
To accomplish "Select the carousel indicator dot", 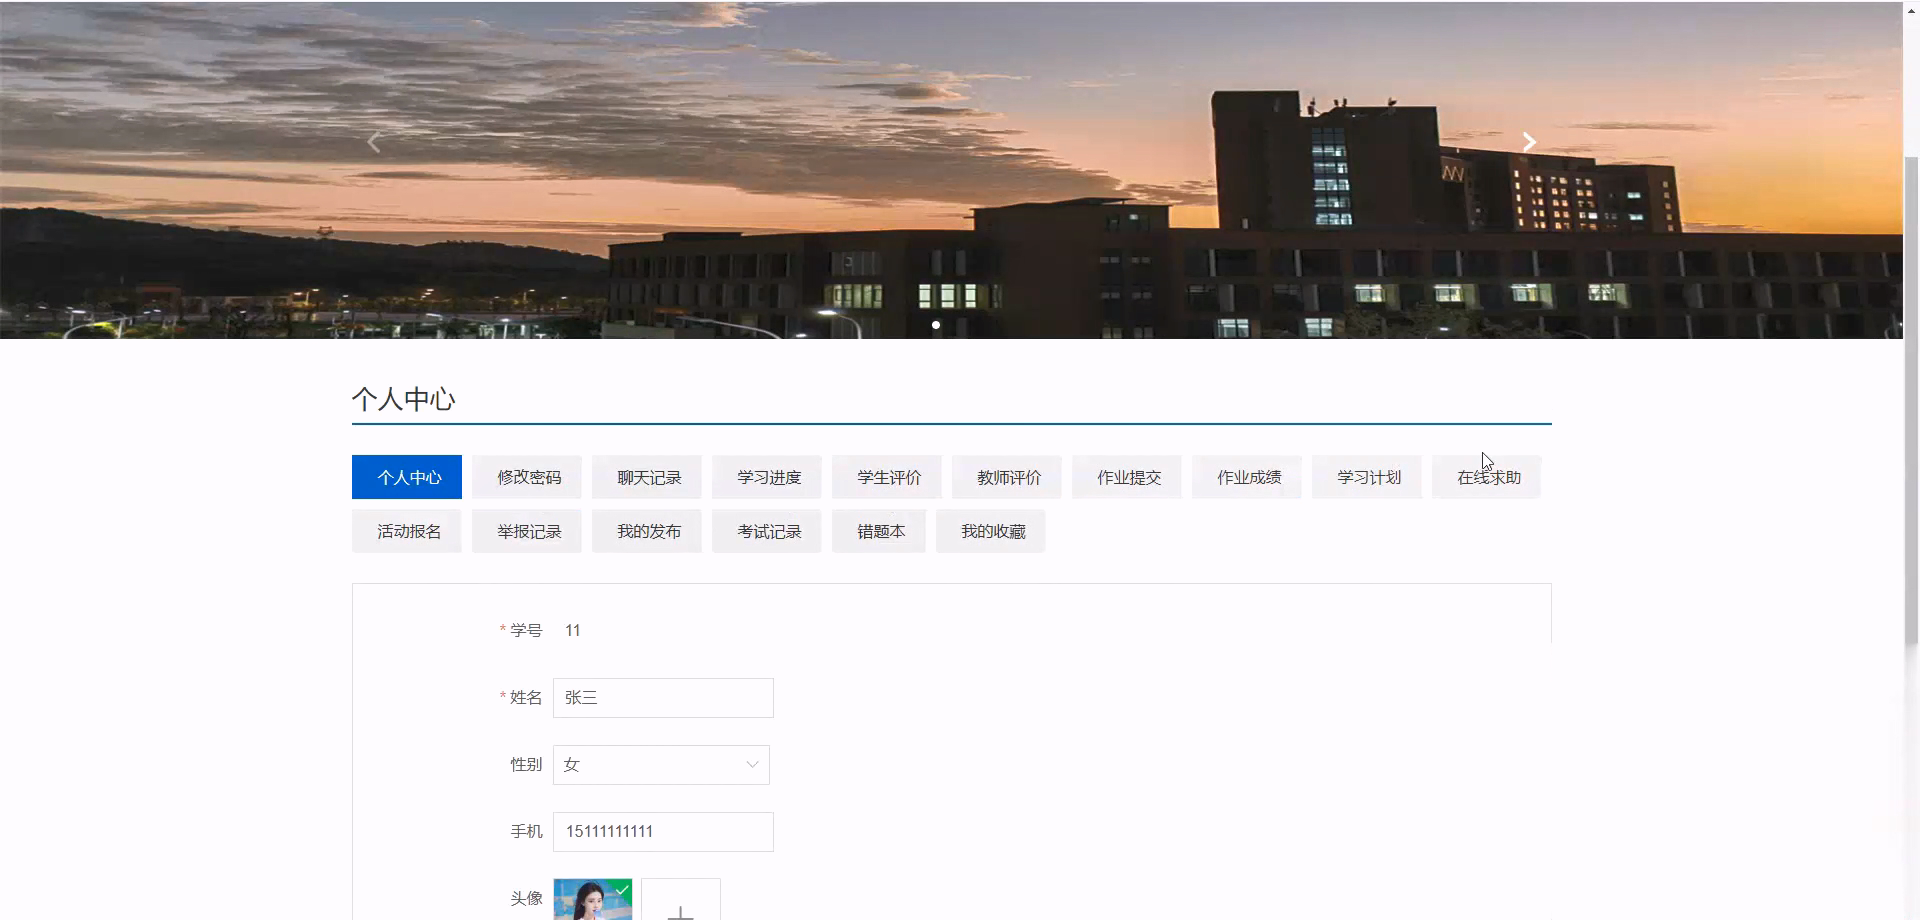I will (936, 325).
